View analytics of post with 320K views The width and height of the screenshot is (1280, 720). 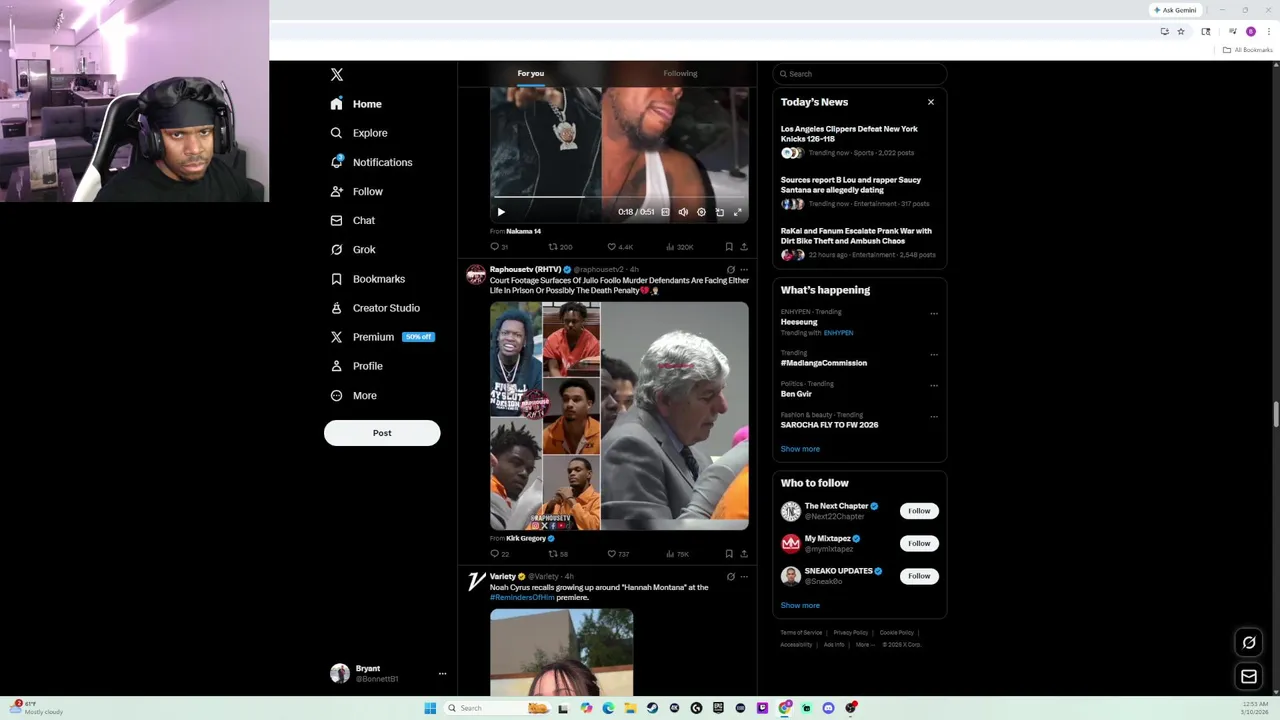pos(679,247)
